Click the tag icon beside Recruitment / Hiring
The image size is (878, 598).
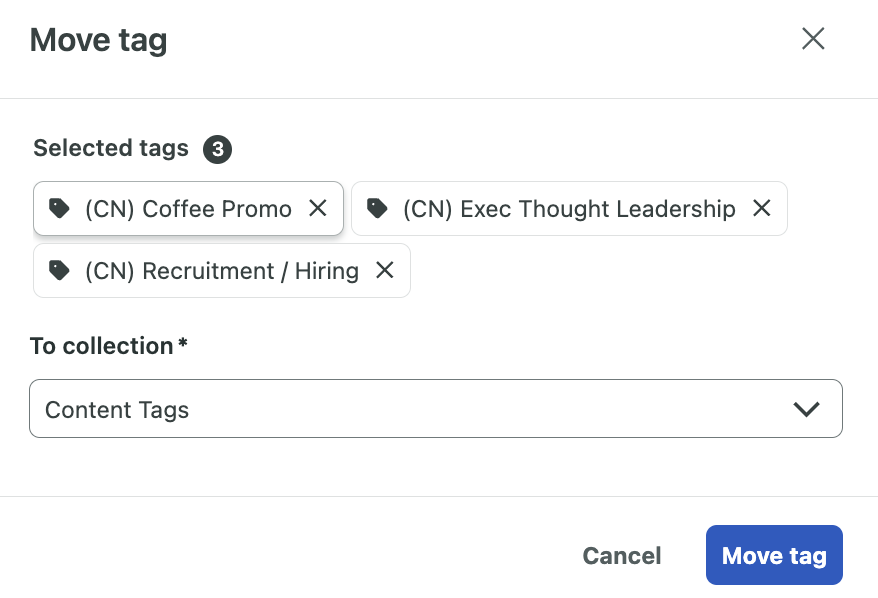60,270
